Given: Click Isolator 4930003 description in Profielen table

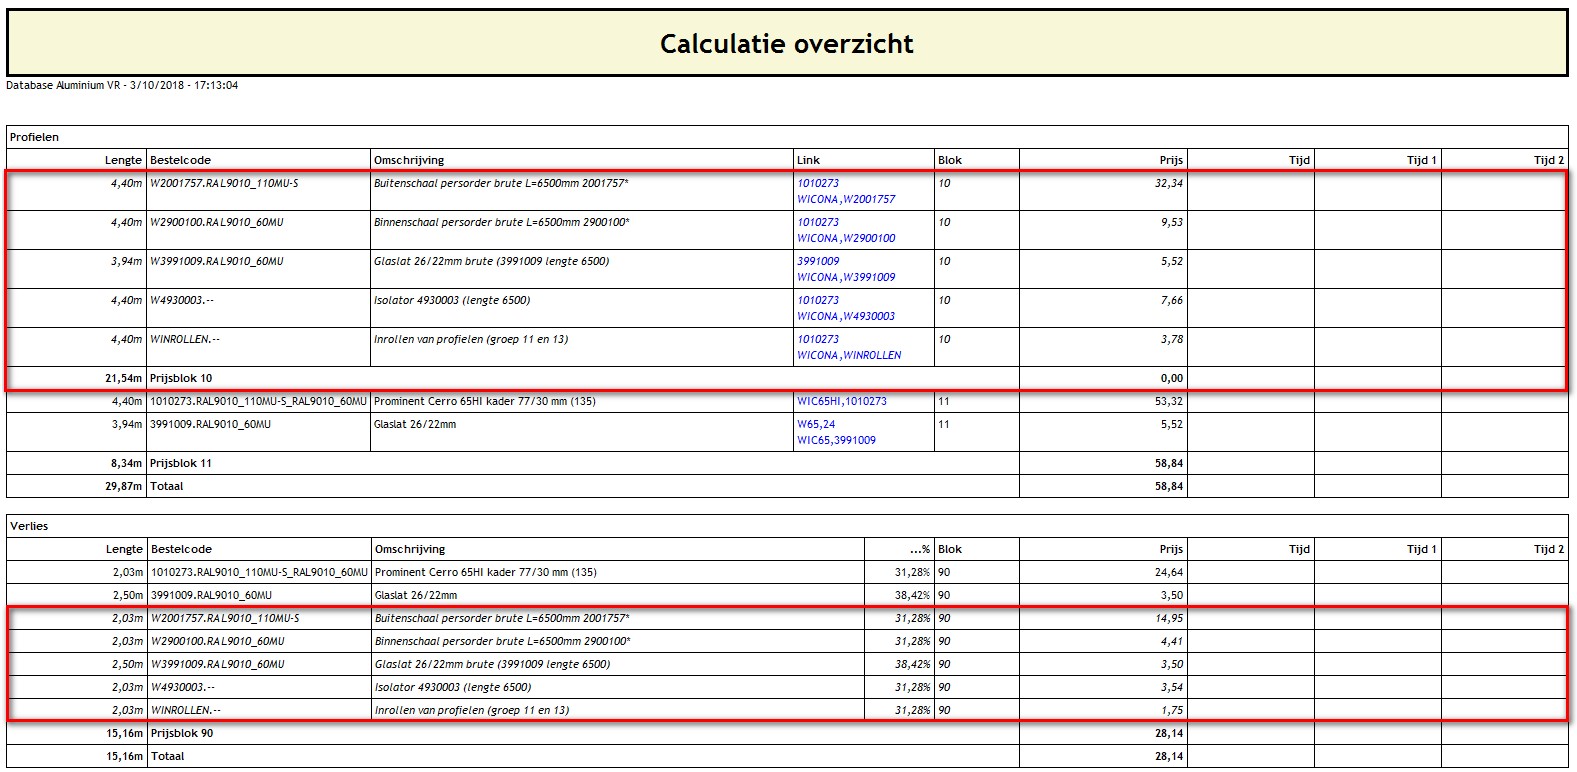Looking at the screenshot, I should coord(452,300).
